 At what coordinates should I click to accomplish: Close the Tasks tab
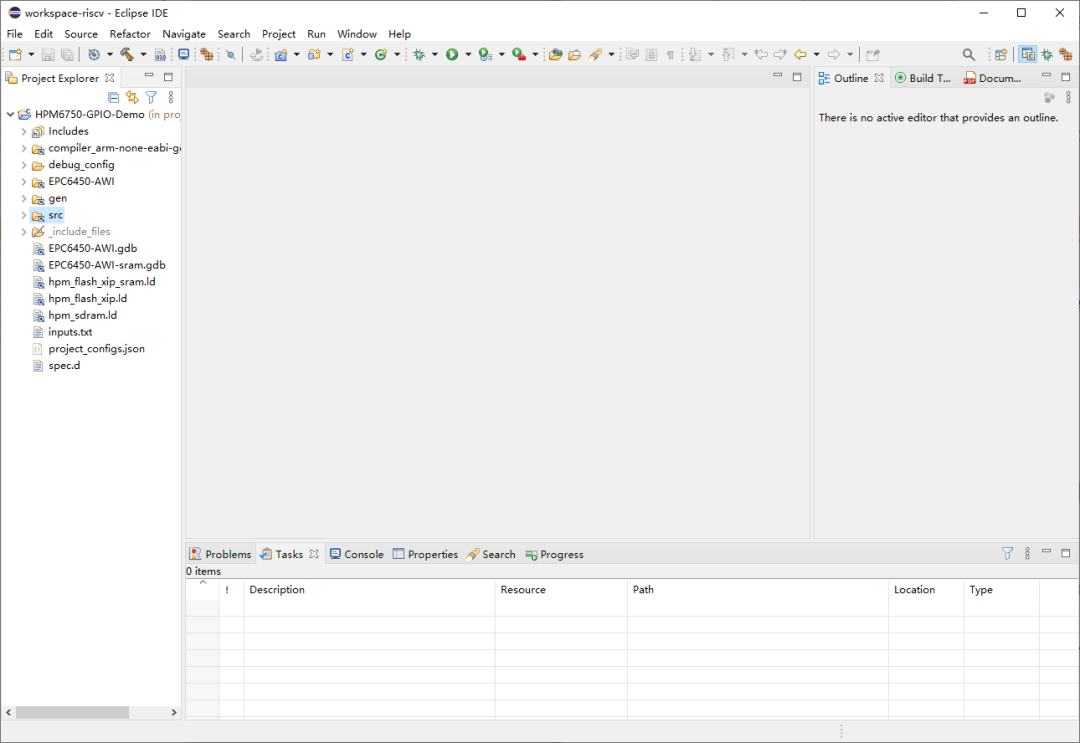pyautogui.click(x=314, y=554)
